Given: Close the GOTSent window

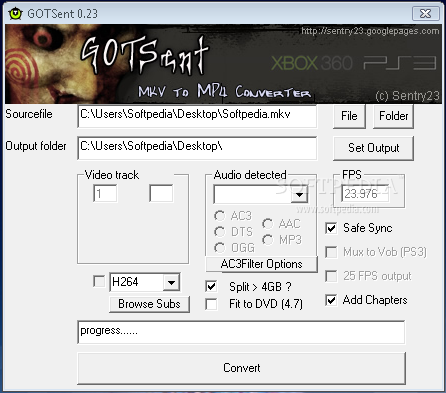Looking at the screenshot, I should coord(426,14).
